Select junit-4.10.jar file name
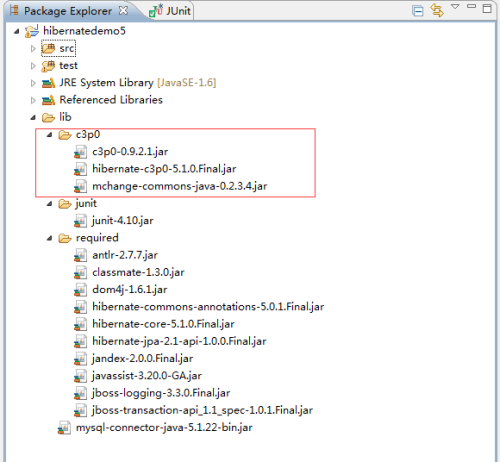 click(123, 221)
